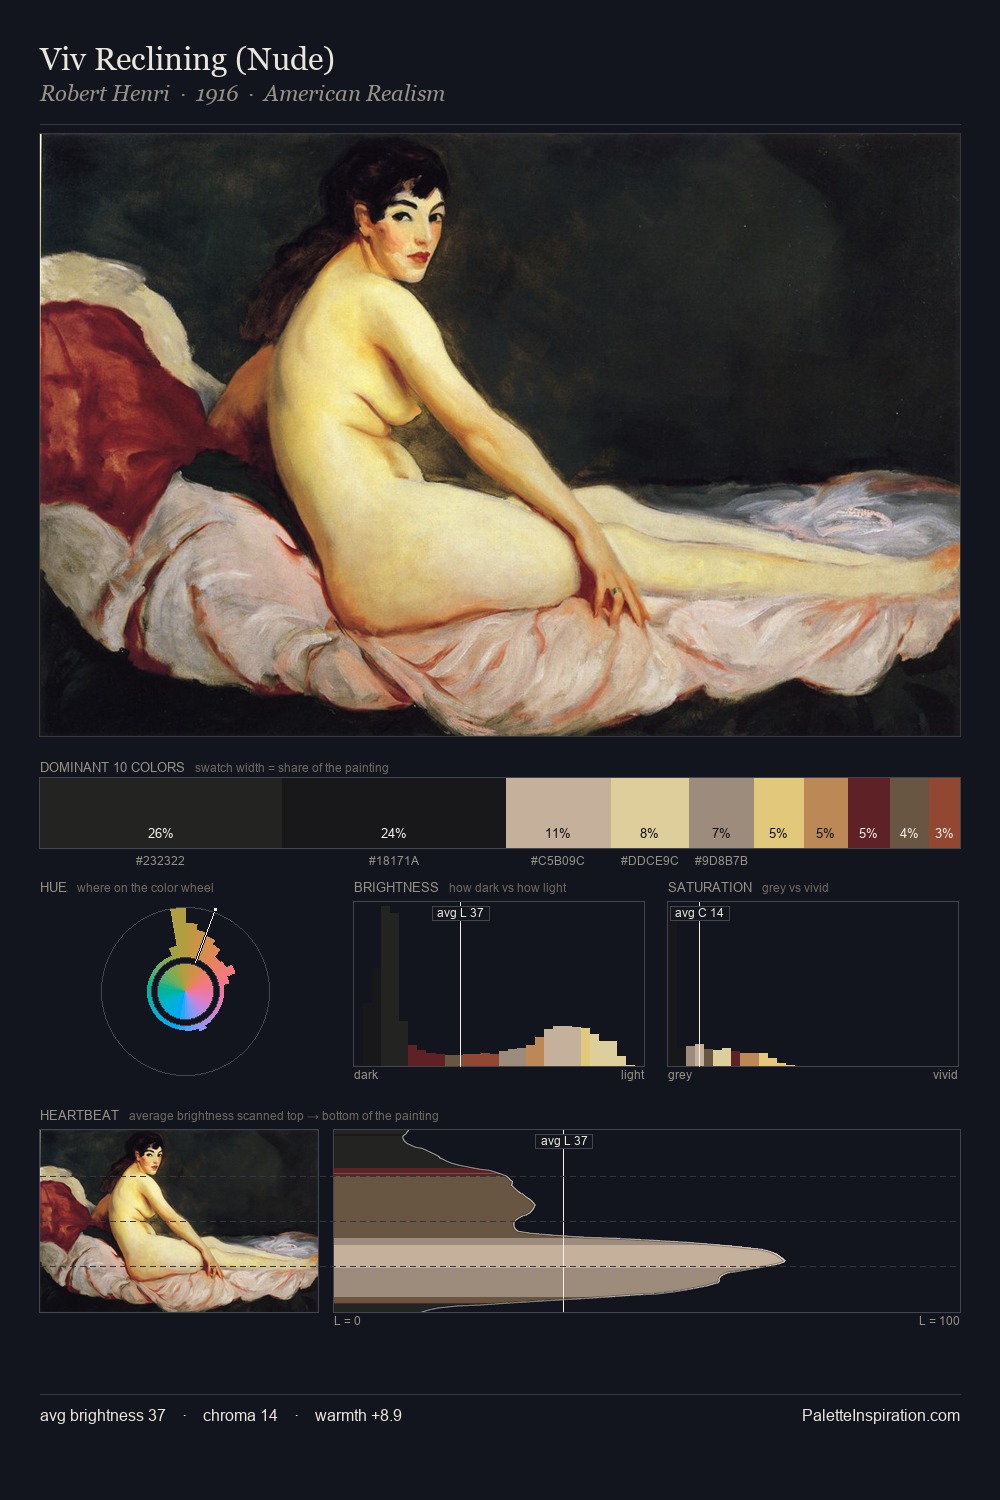Click the hex code '#18171A' label

click(x=394, y=860)
